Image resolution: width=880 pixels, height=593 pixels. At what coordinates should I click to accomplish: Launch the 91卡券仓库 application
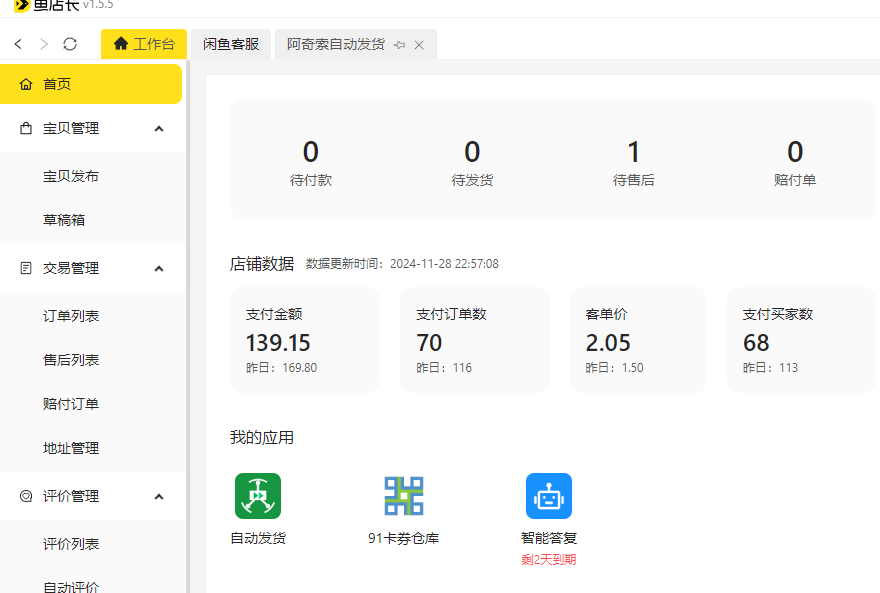point(402,495)
